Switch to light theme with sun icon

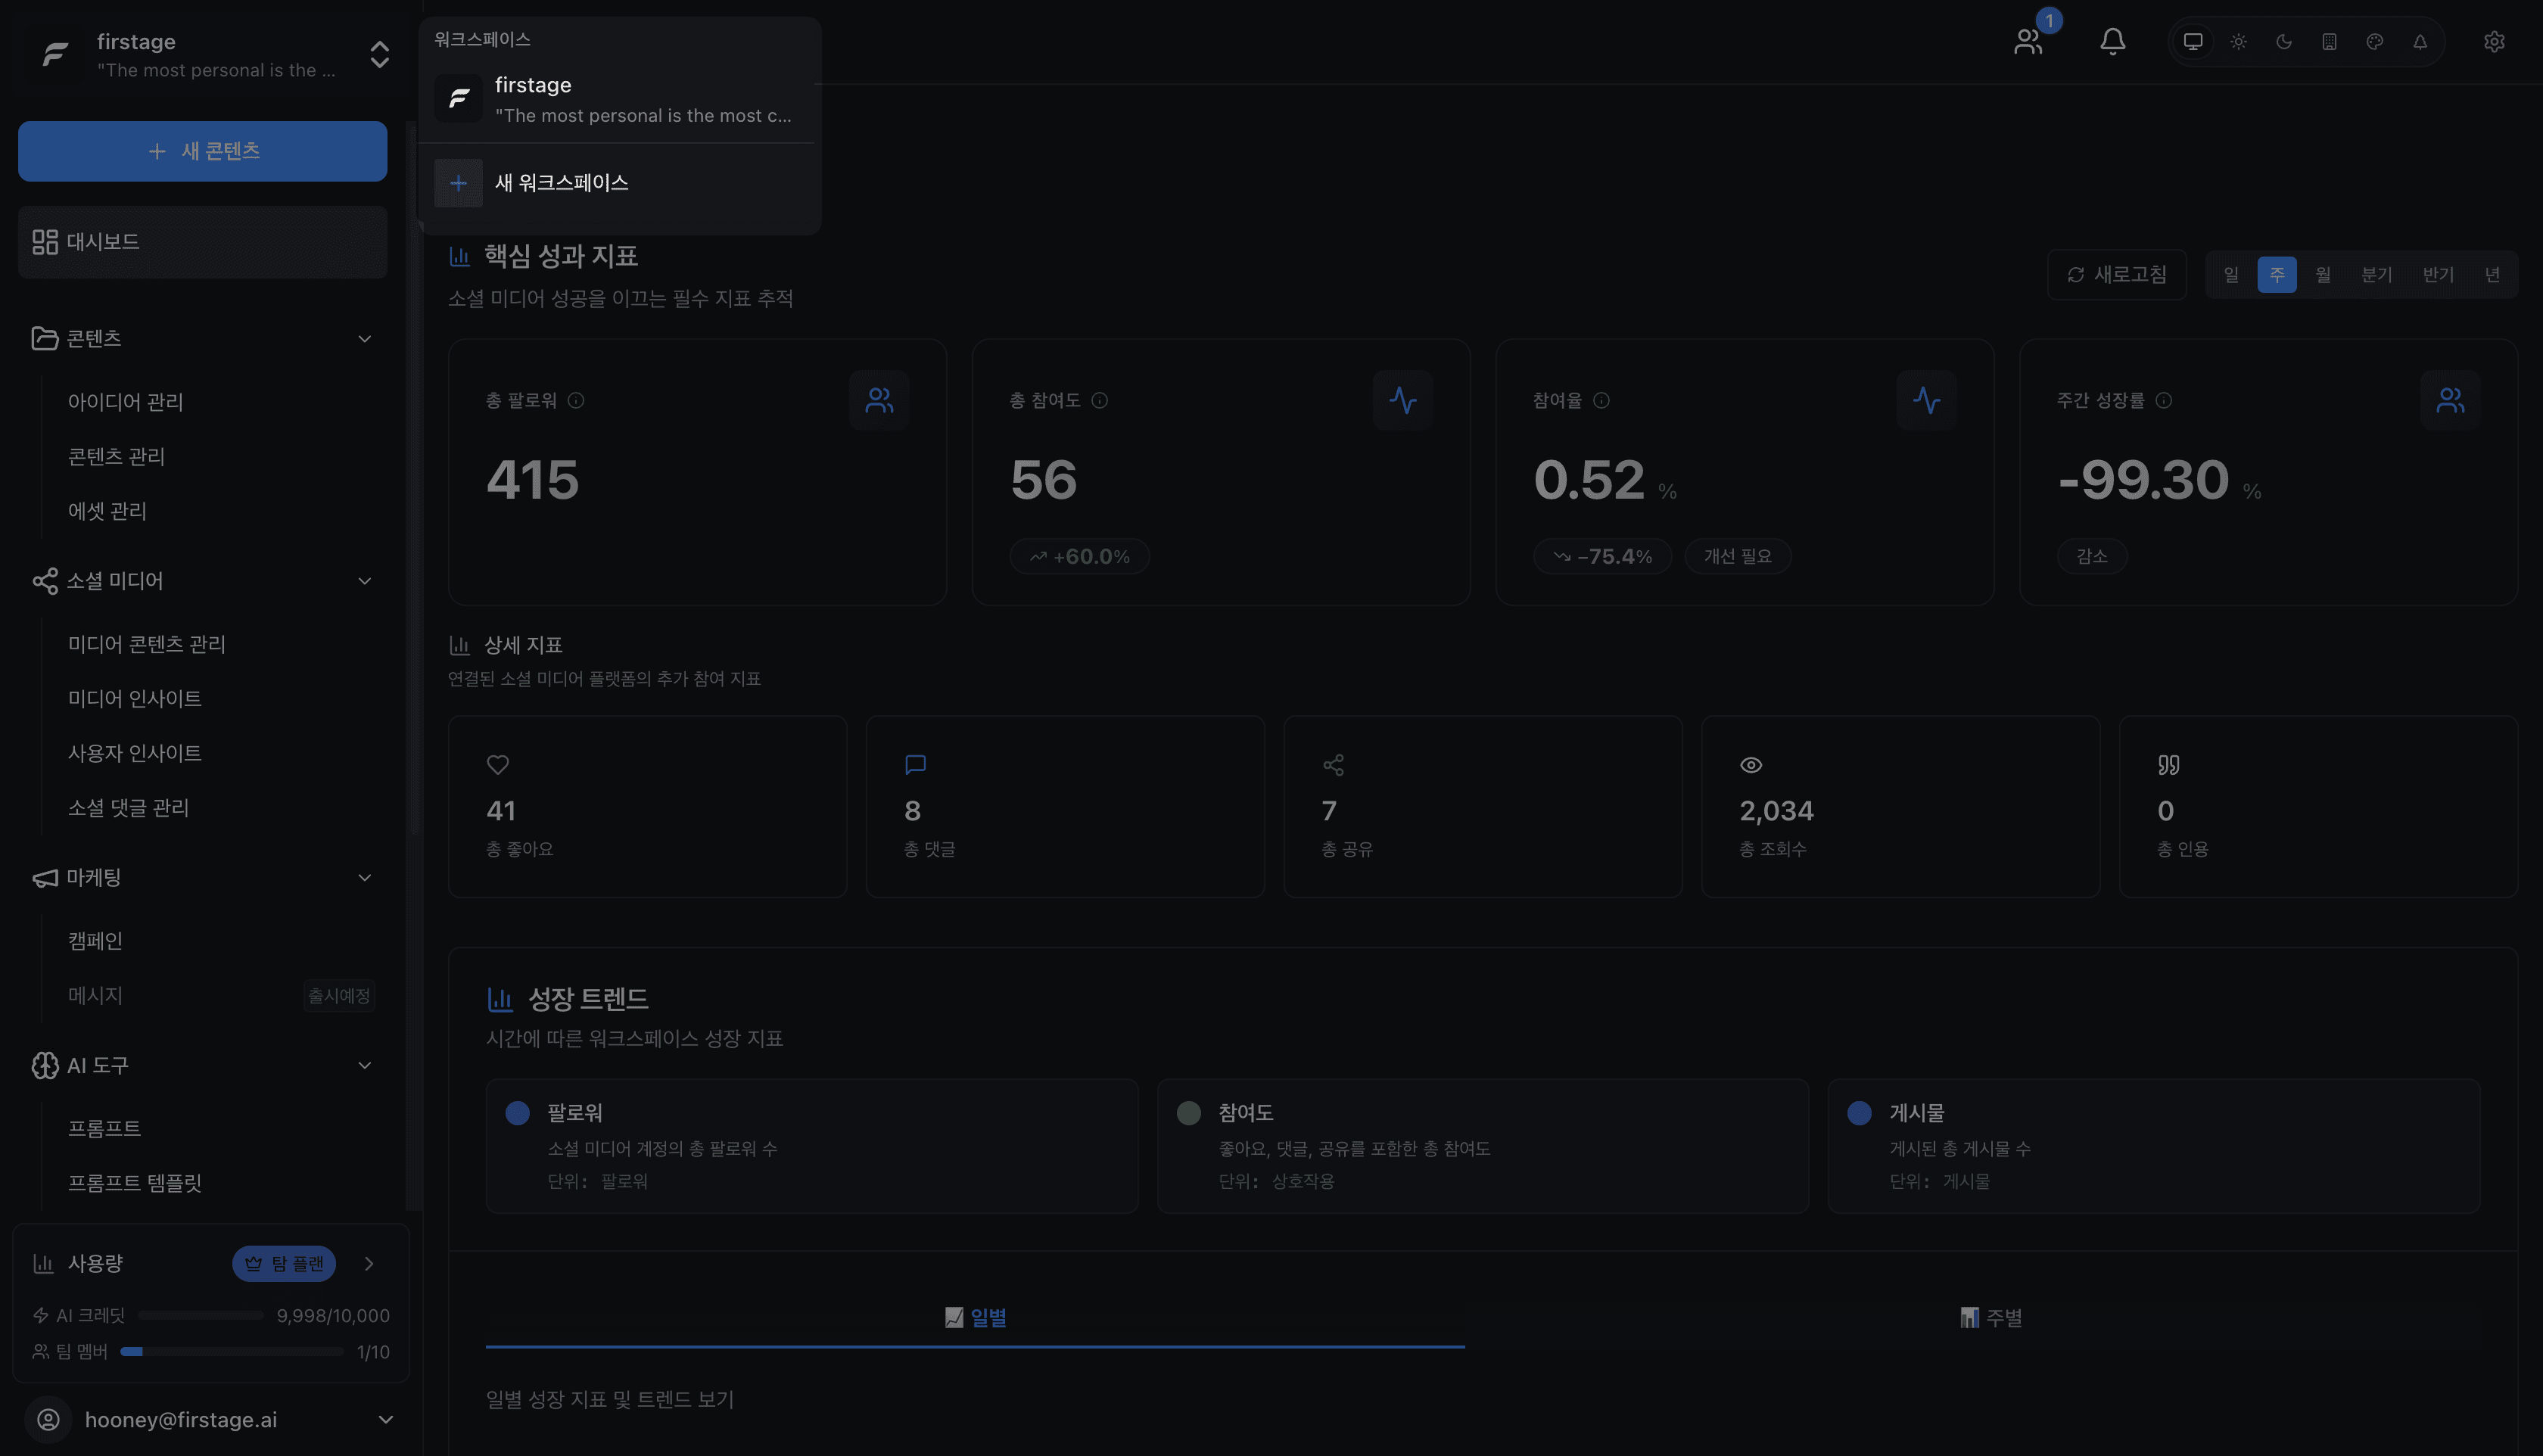[x=2239, y=41]
